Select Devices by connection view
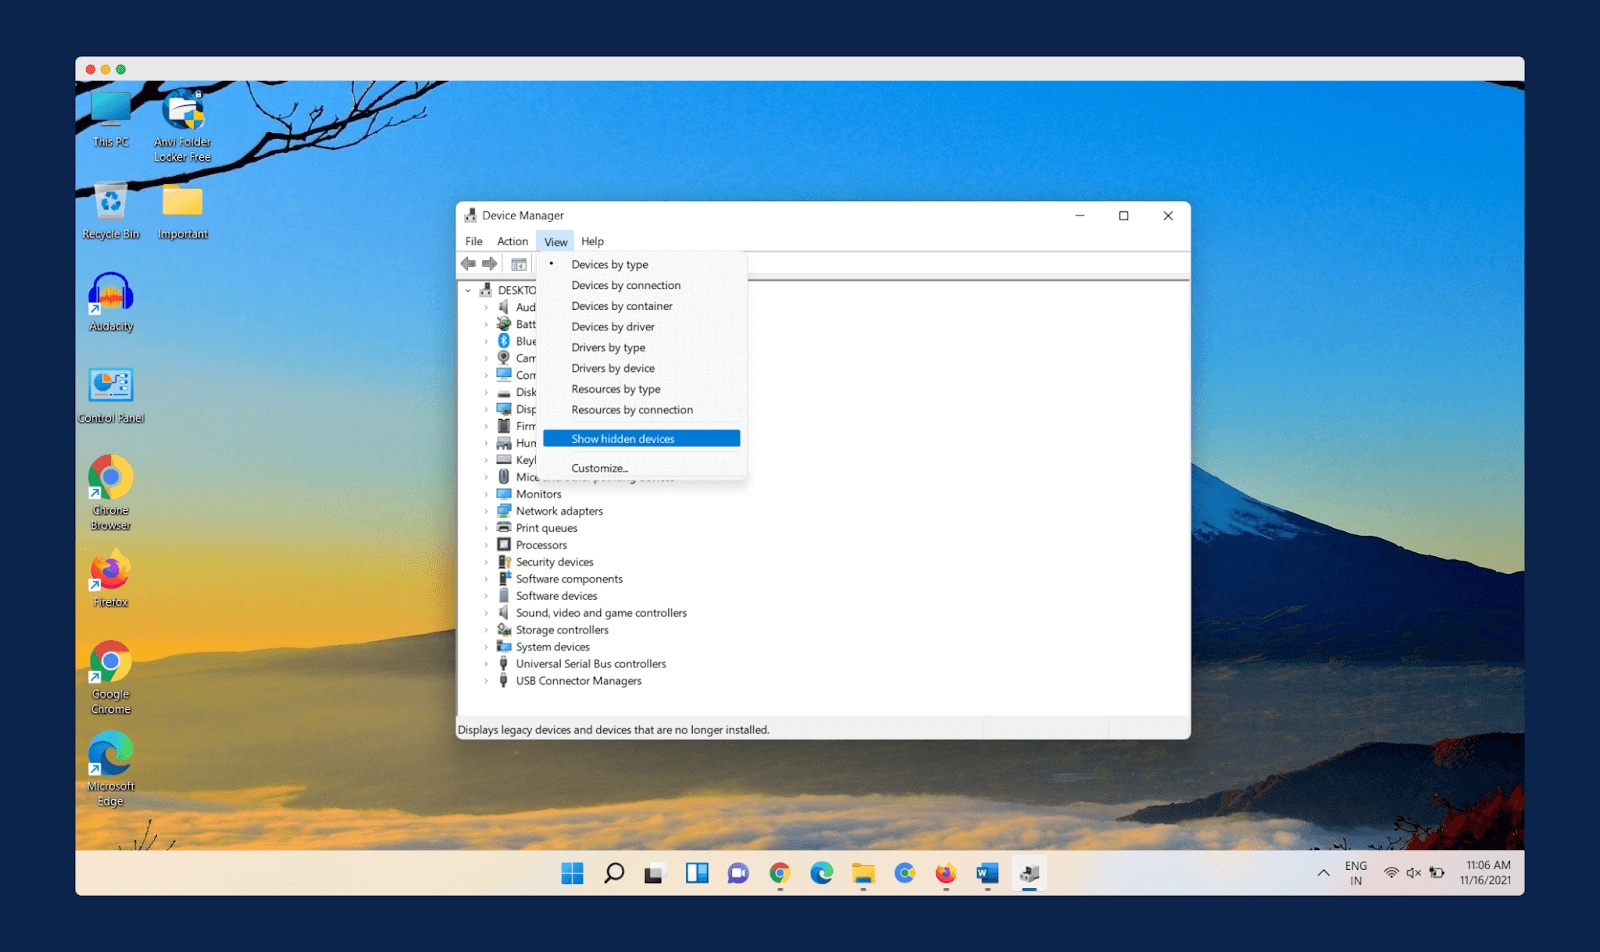Screen dimensions: 1600x952 pos(626,286)
